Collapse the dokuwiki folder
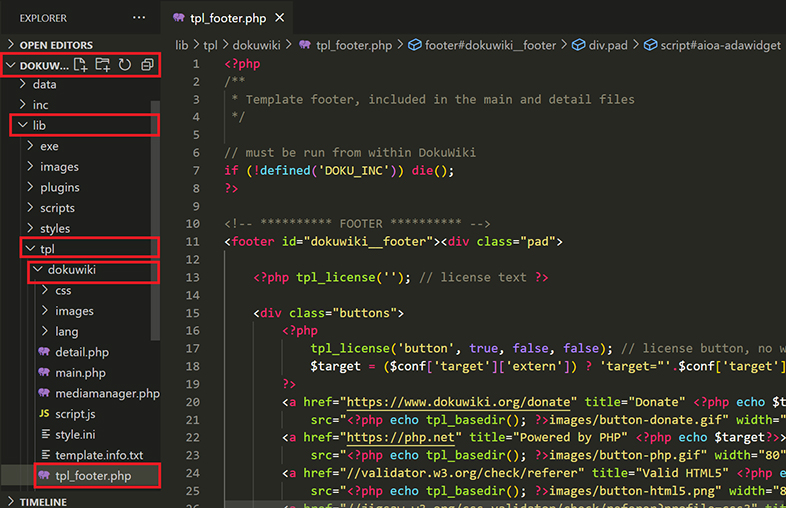 coord(70,270)
